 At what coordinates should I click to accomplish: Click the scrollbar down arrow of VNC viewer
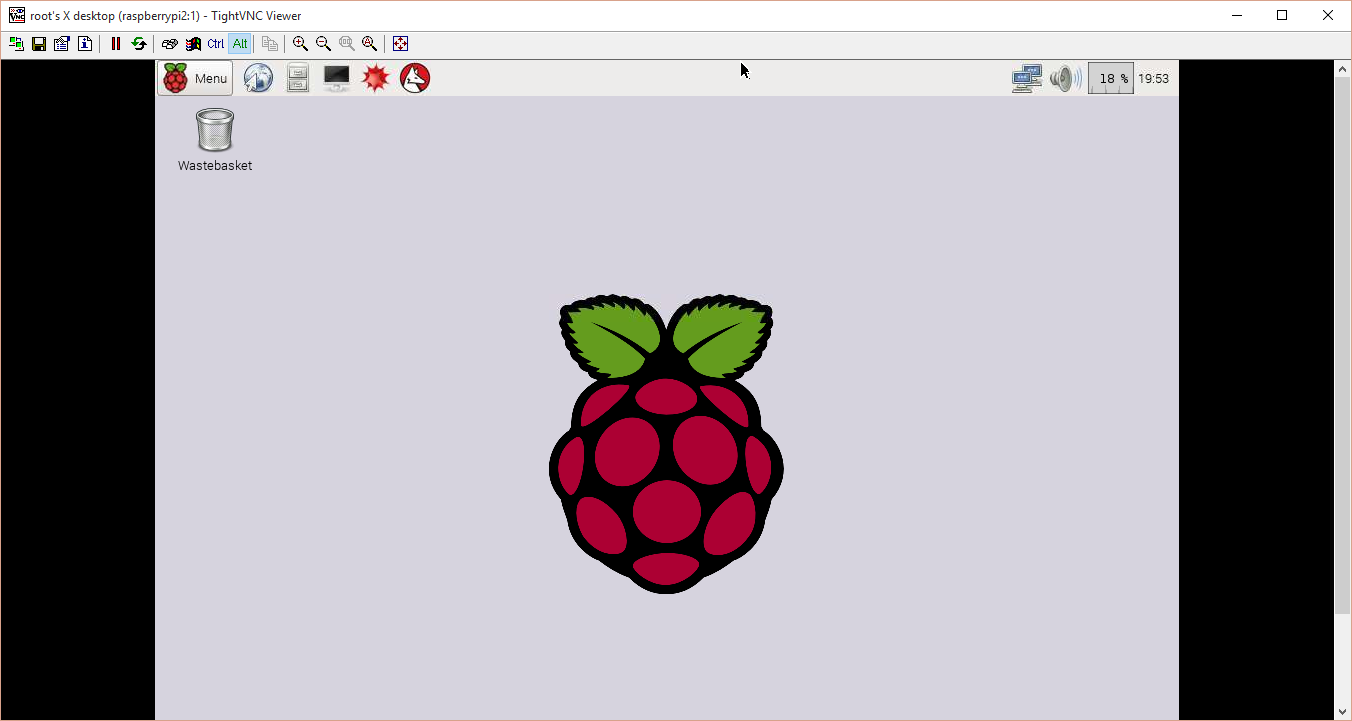tap(1343, 712)
